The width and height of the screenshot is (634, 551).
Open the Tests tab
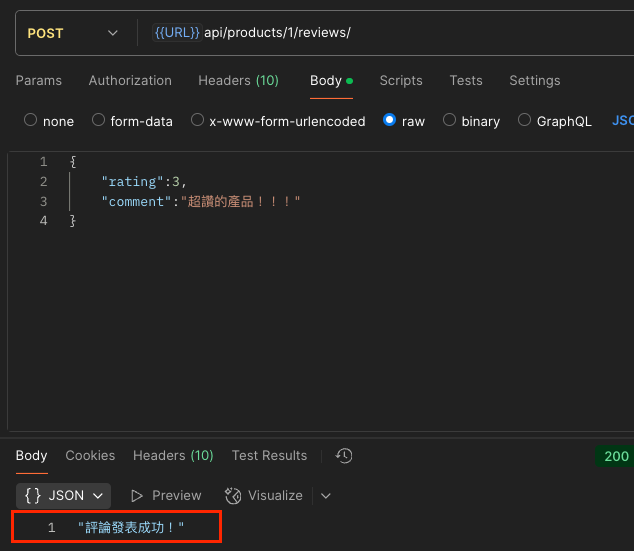tap(466, 80)
